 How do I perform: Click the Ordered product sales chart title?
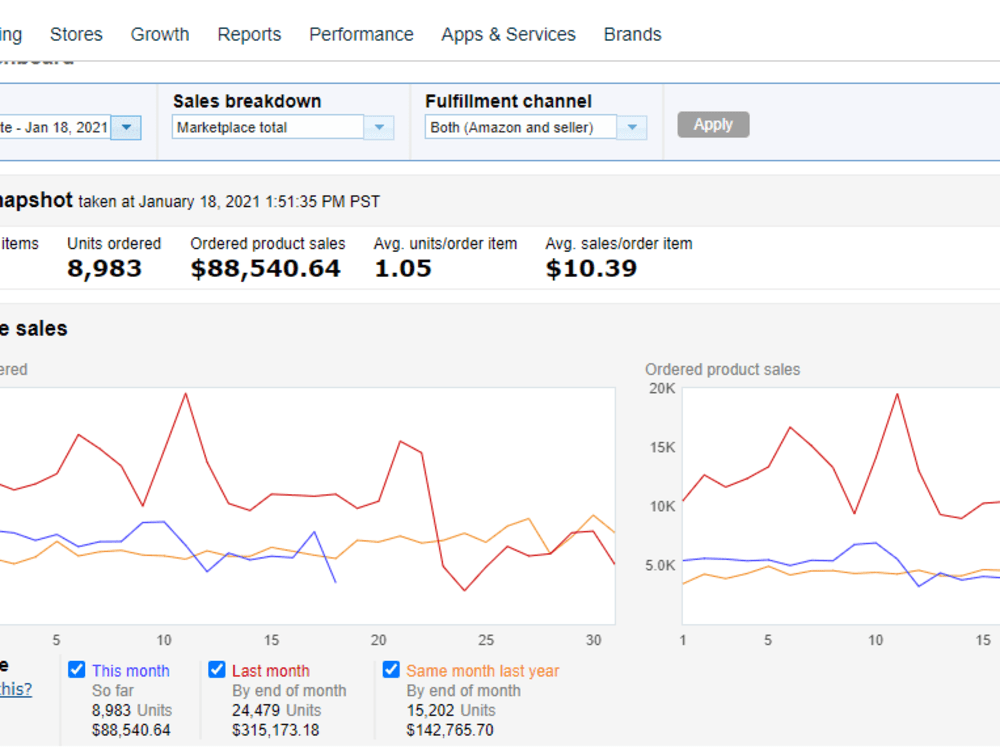tap(723, 369)
